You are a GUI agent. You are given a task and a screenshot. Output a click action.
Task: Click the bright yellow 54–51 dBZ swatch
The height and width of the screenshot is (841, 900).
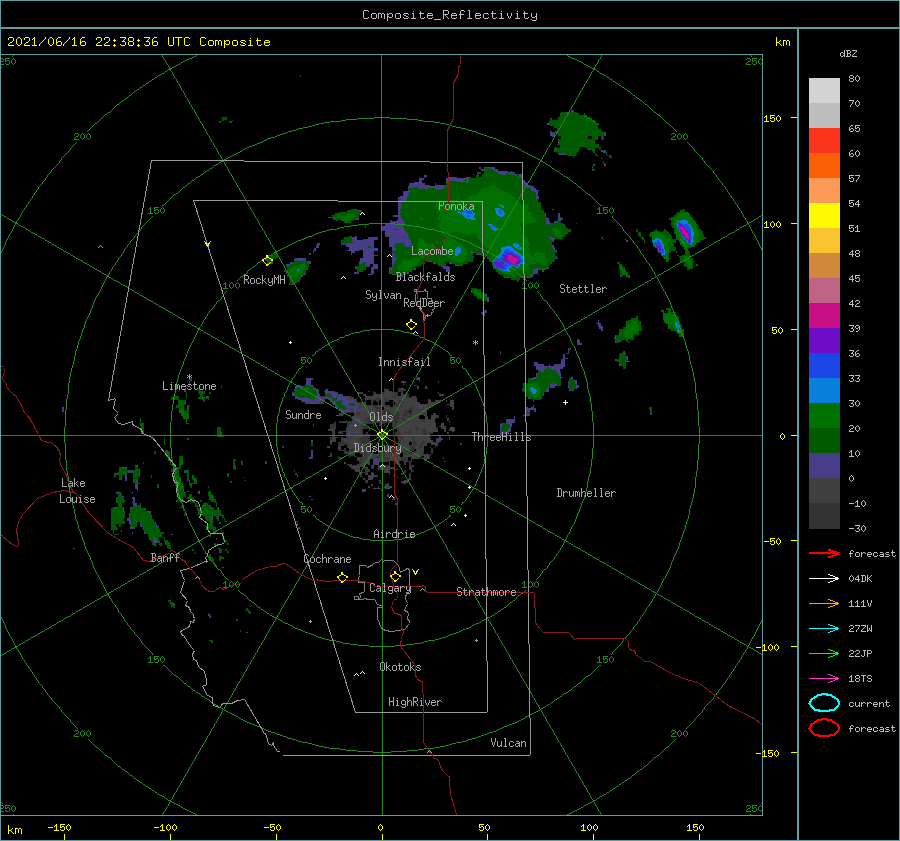[824, 216]
